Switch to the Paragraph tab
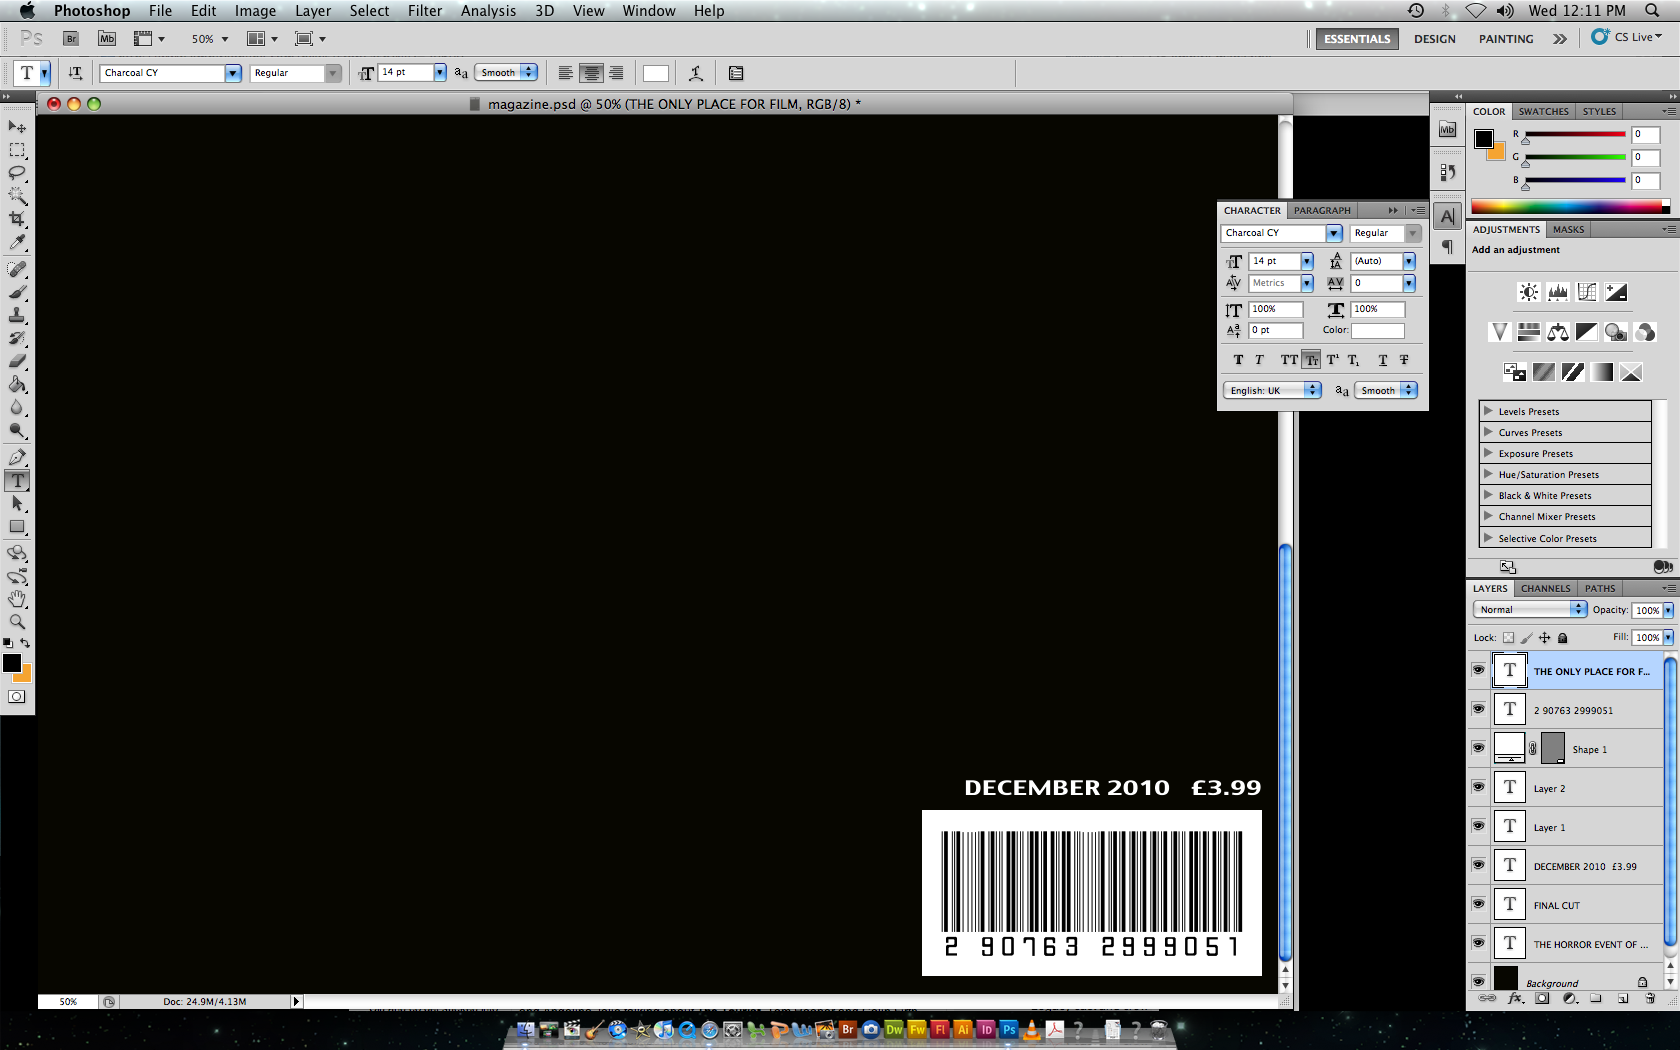The width and height of the screenshot is (1680, 1050). tap(1322, 210)
